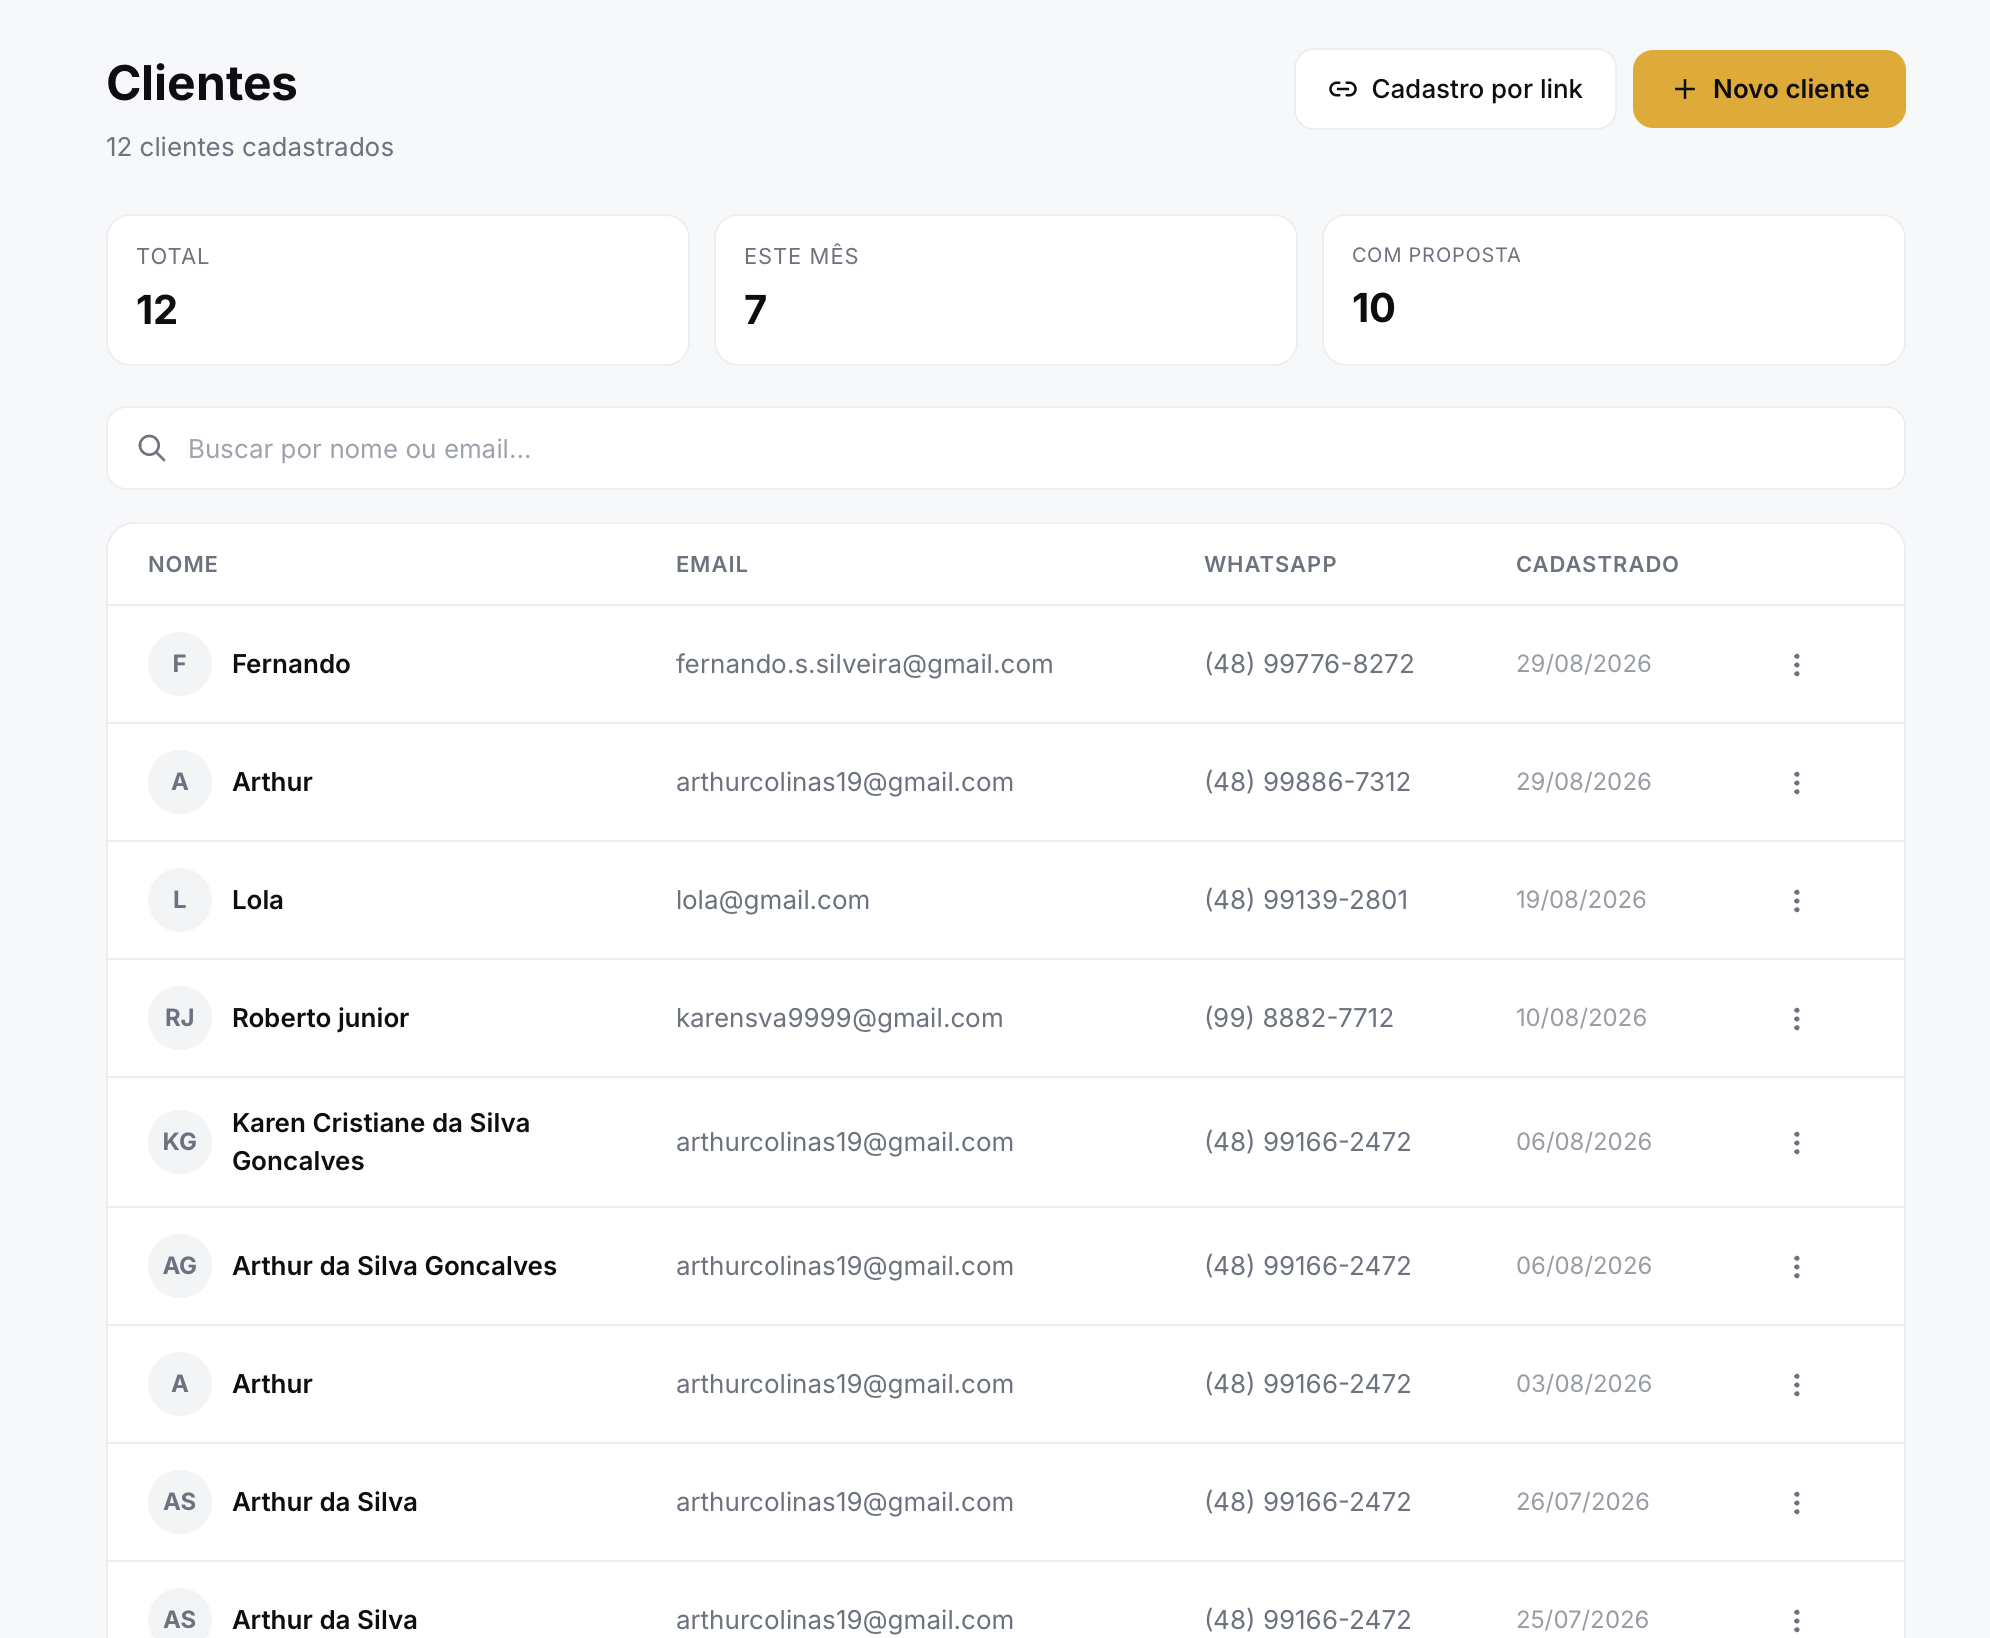Click the name Roberto junior
The image size is (1990, 1638).
[320, 1018]
